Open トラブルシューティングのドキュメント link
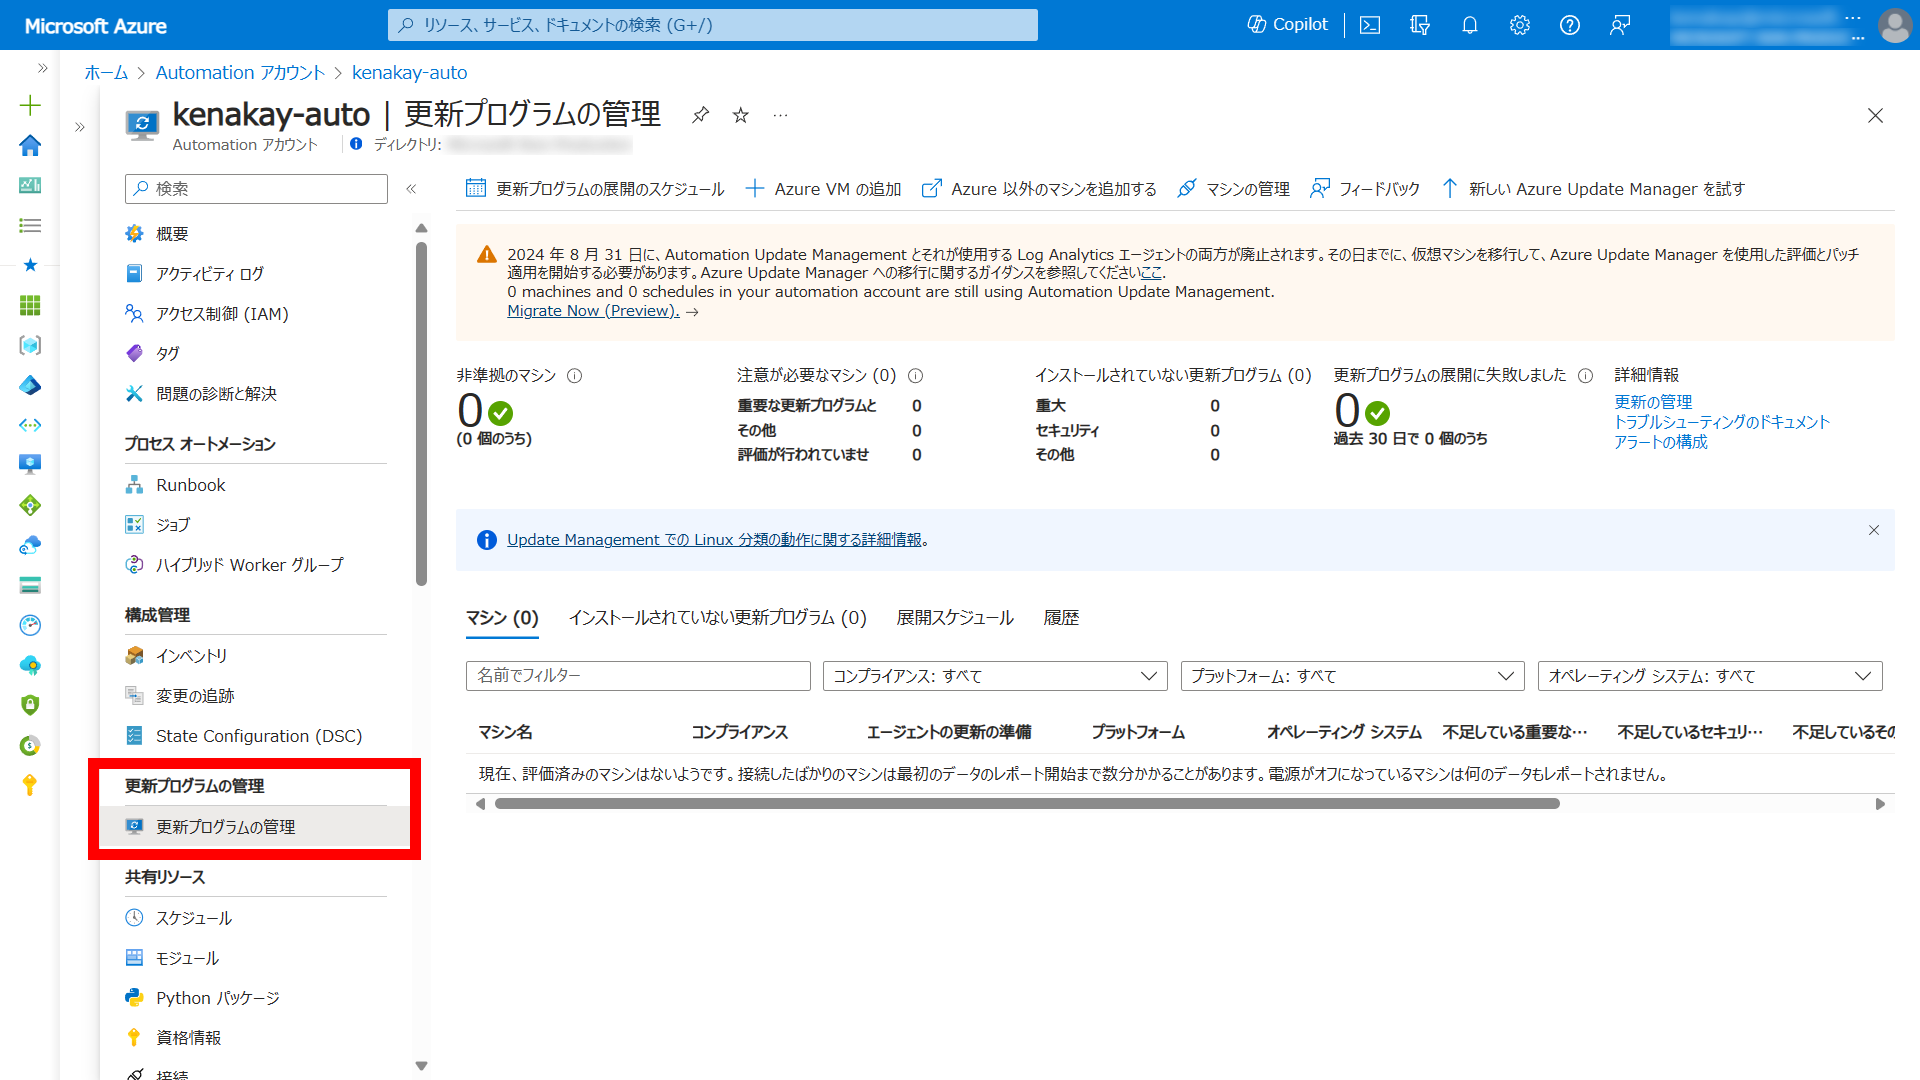This screenshot has height=1080, width=1920. [x=1721, y=422]
